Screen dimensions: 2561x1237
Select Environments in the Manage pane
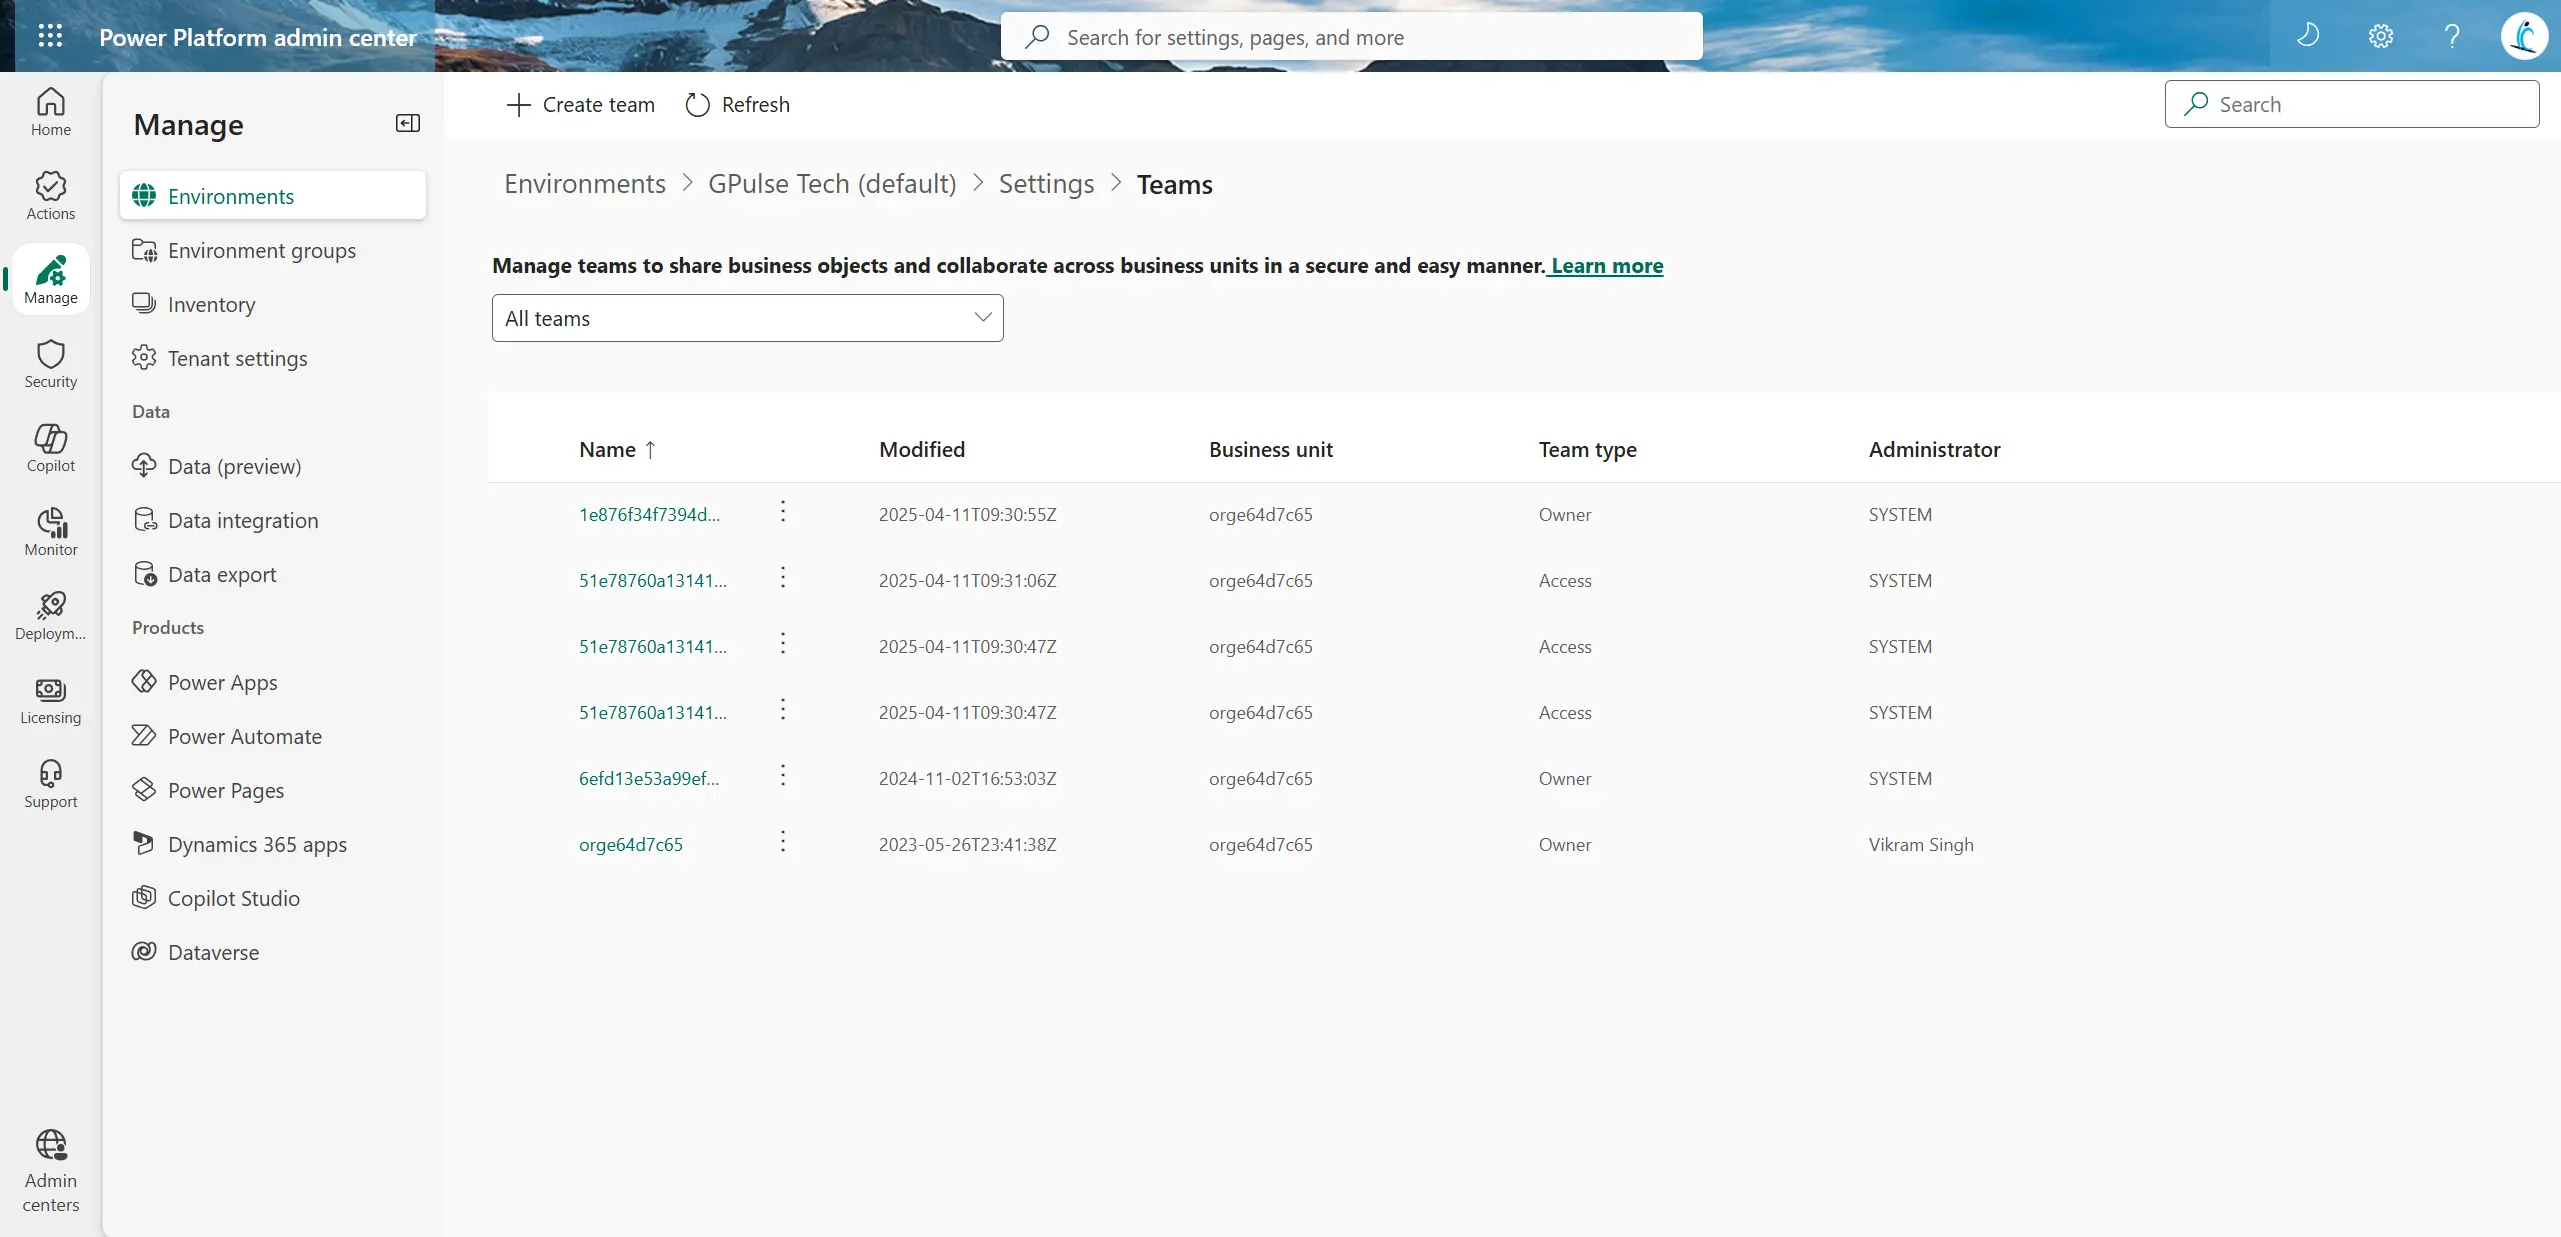pyautogui.click(x=231, y=195)
